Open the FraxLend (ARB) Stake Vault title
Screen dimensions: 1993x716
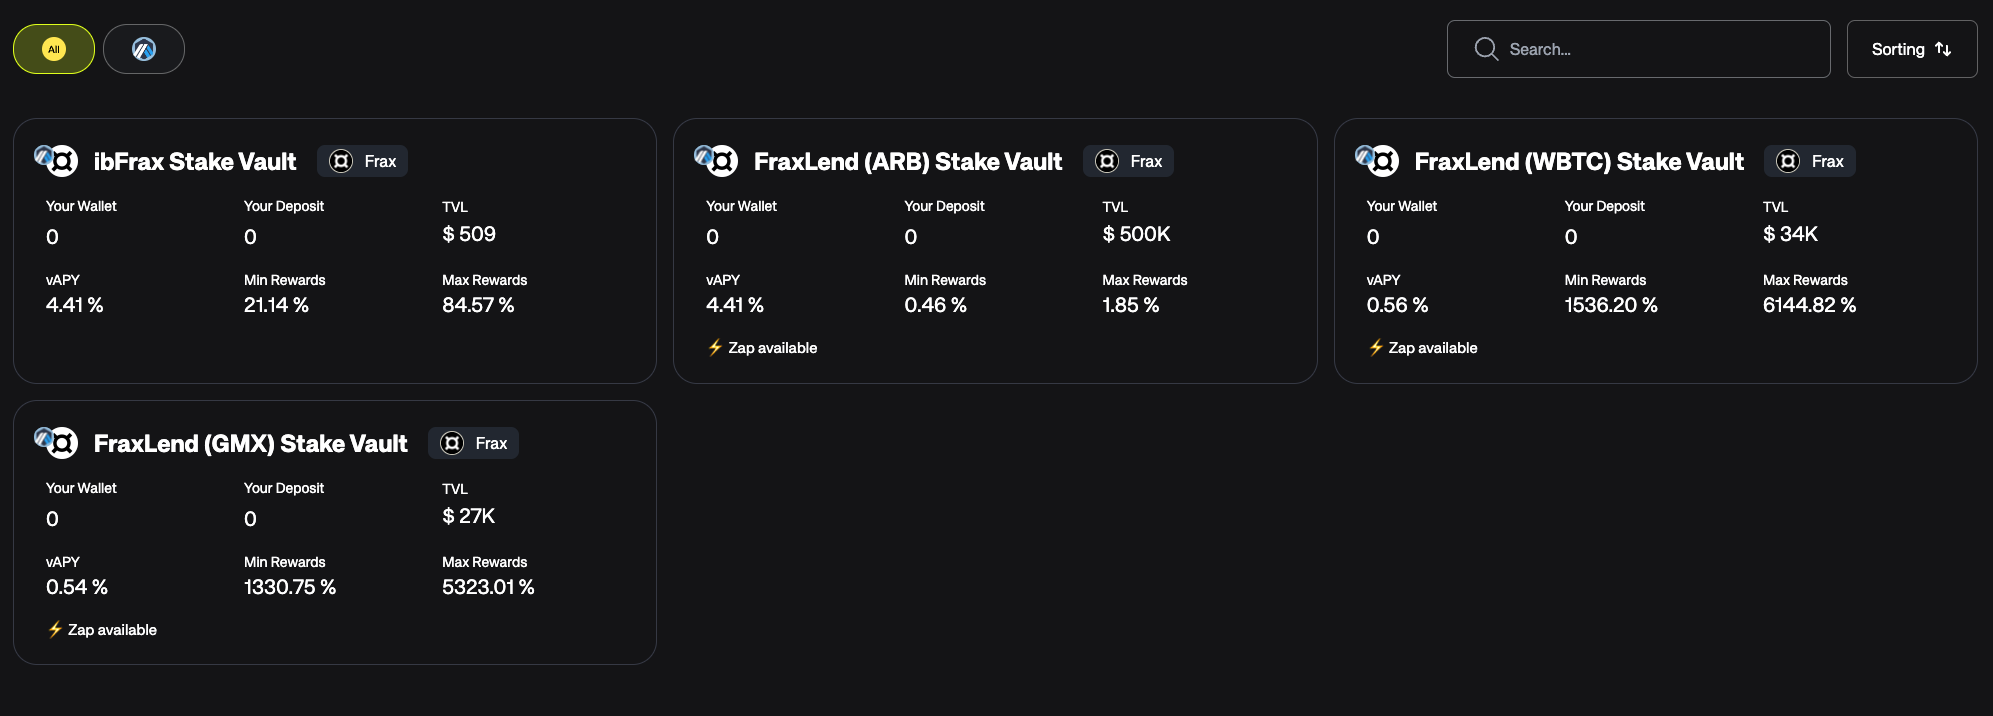pyautogui.click(x=907, y=162)
